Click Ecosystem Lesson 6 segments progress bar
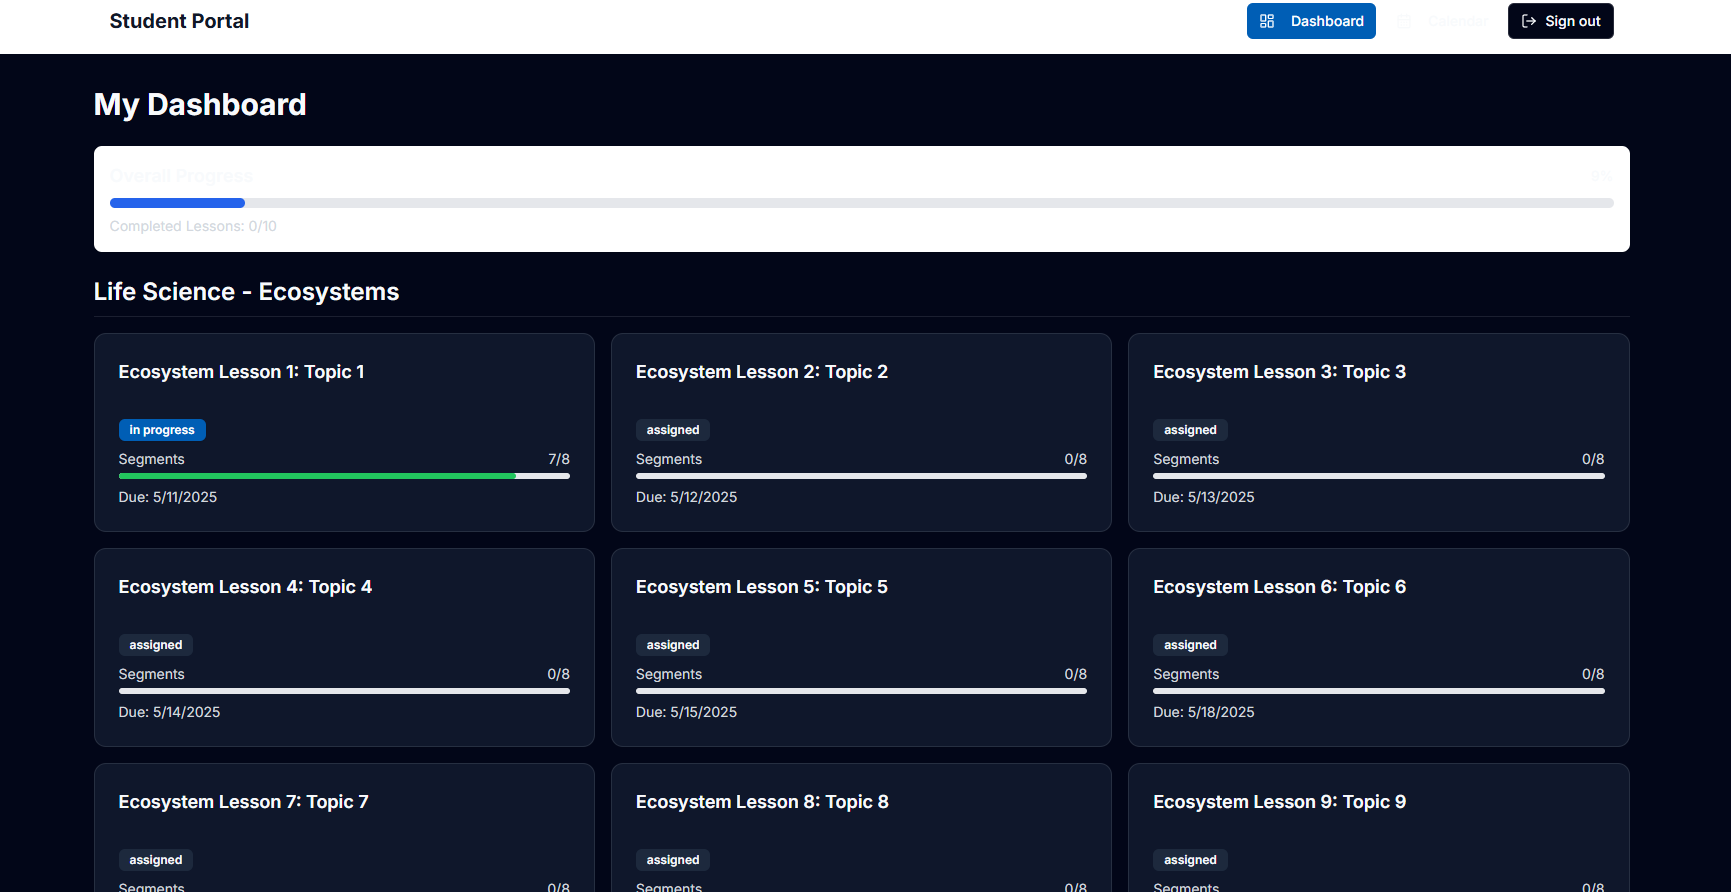 click(x=1378, y=691)
